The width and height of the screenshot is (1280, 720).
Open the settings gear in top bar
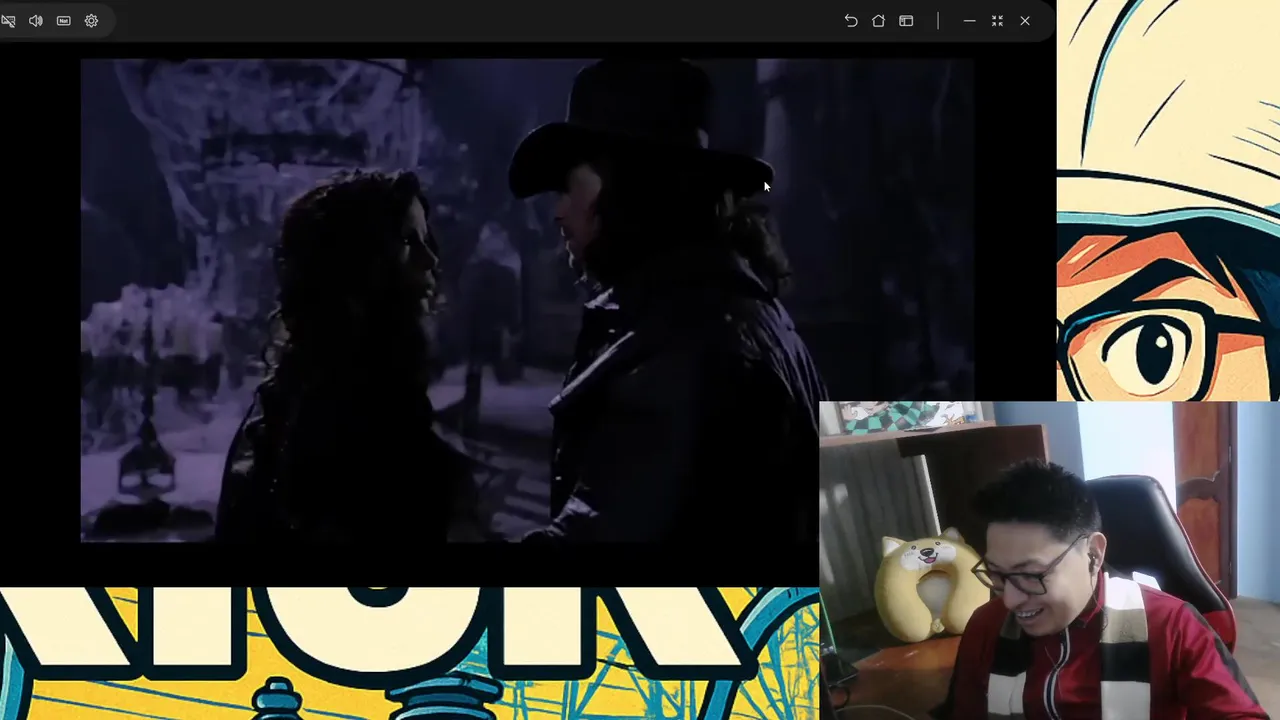(91, 21)
